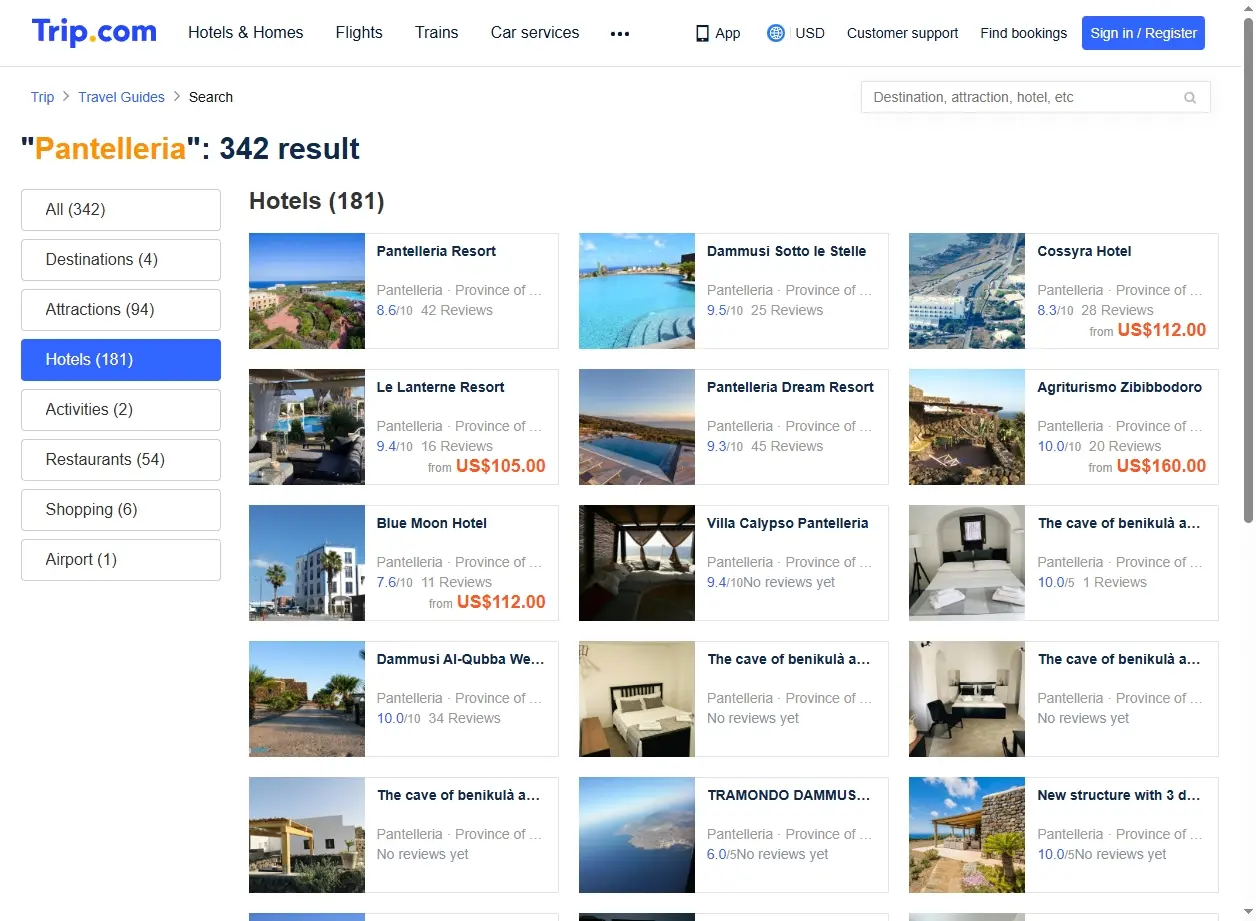Click the page vertical scrollbar
This screenshot has width=1256, height=921.
(x=1248, y=270)
